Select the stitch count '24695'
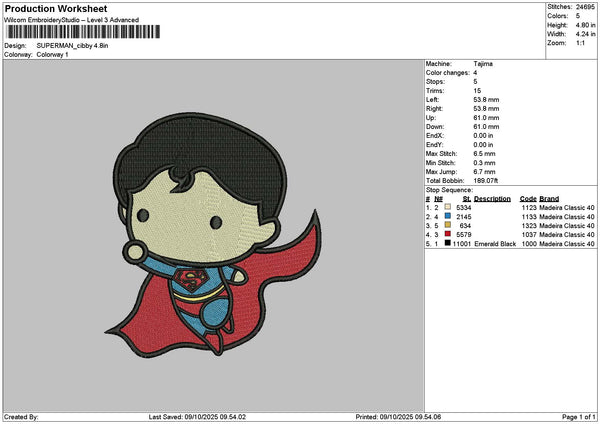The image size is (600, 424). point(585,7)
